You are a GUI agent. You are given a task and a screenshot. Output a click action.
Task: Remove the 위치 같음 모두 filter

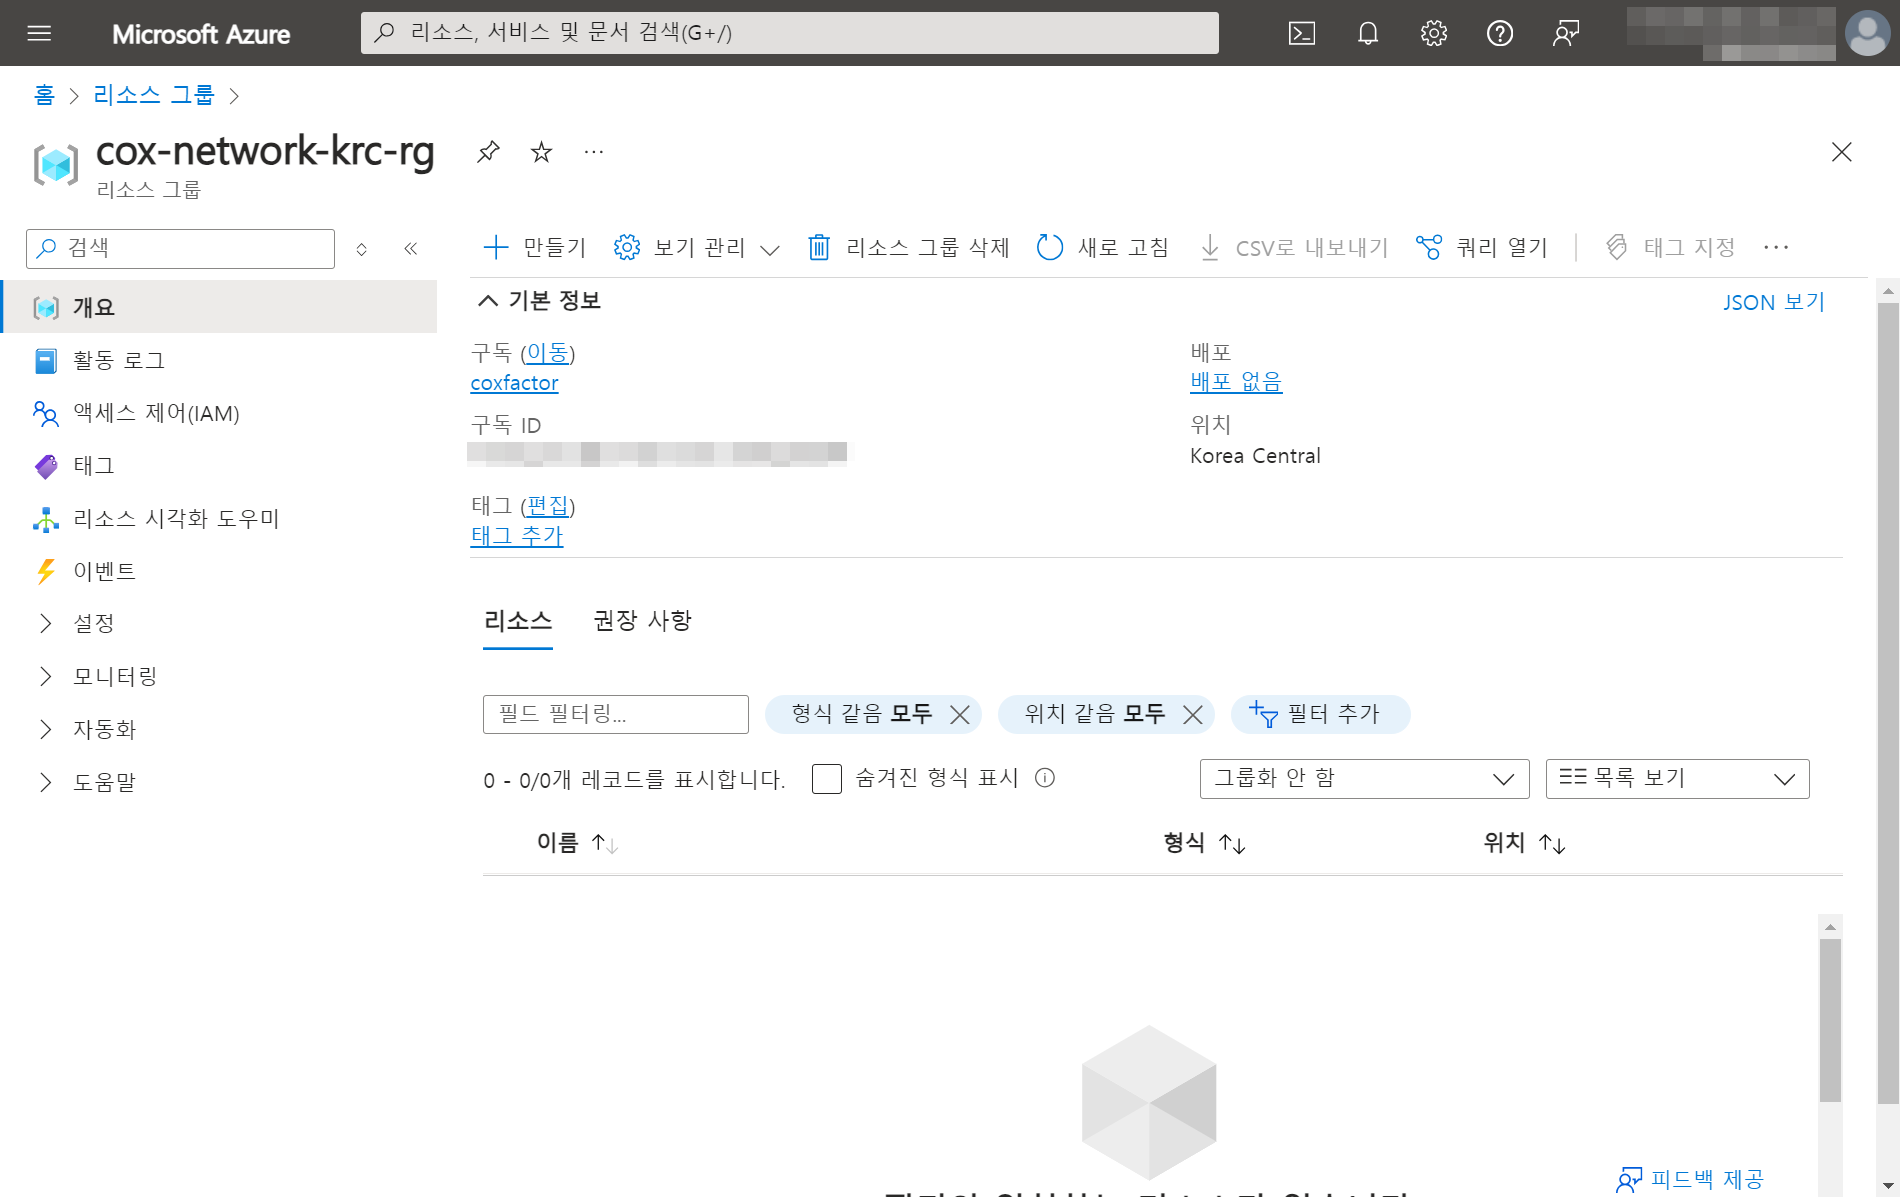point(1192,715)
